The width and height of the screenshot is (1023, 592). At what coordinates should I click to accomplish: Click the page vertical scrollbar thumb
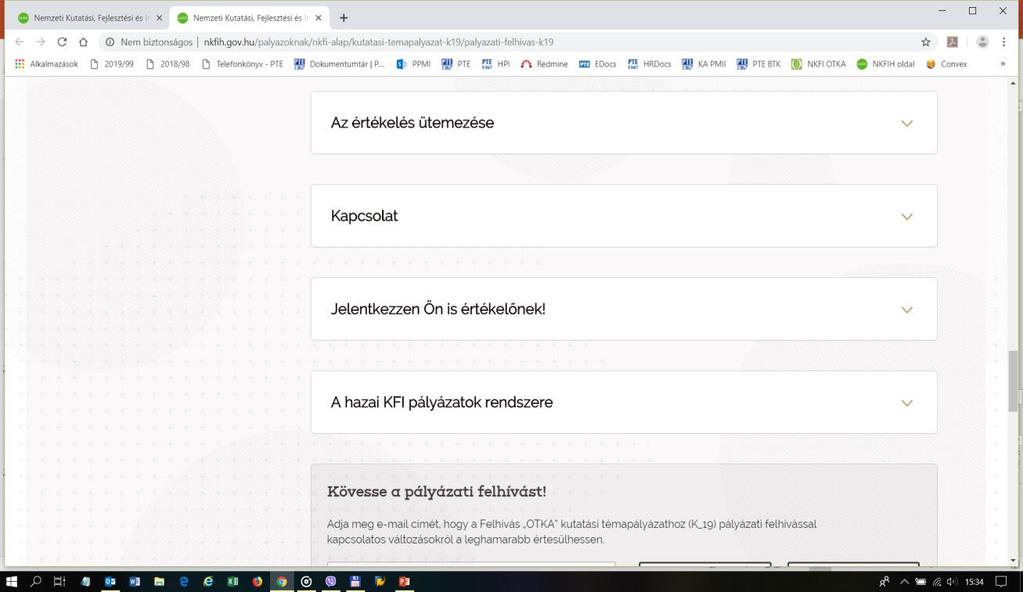(1013, 381)
